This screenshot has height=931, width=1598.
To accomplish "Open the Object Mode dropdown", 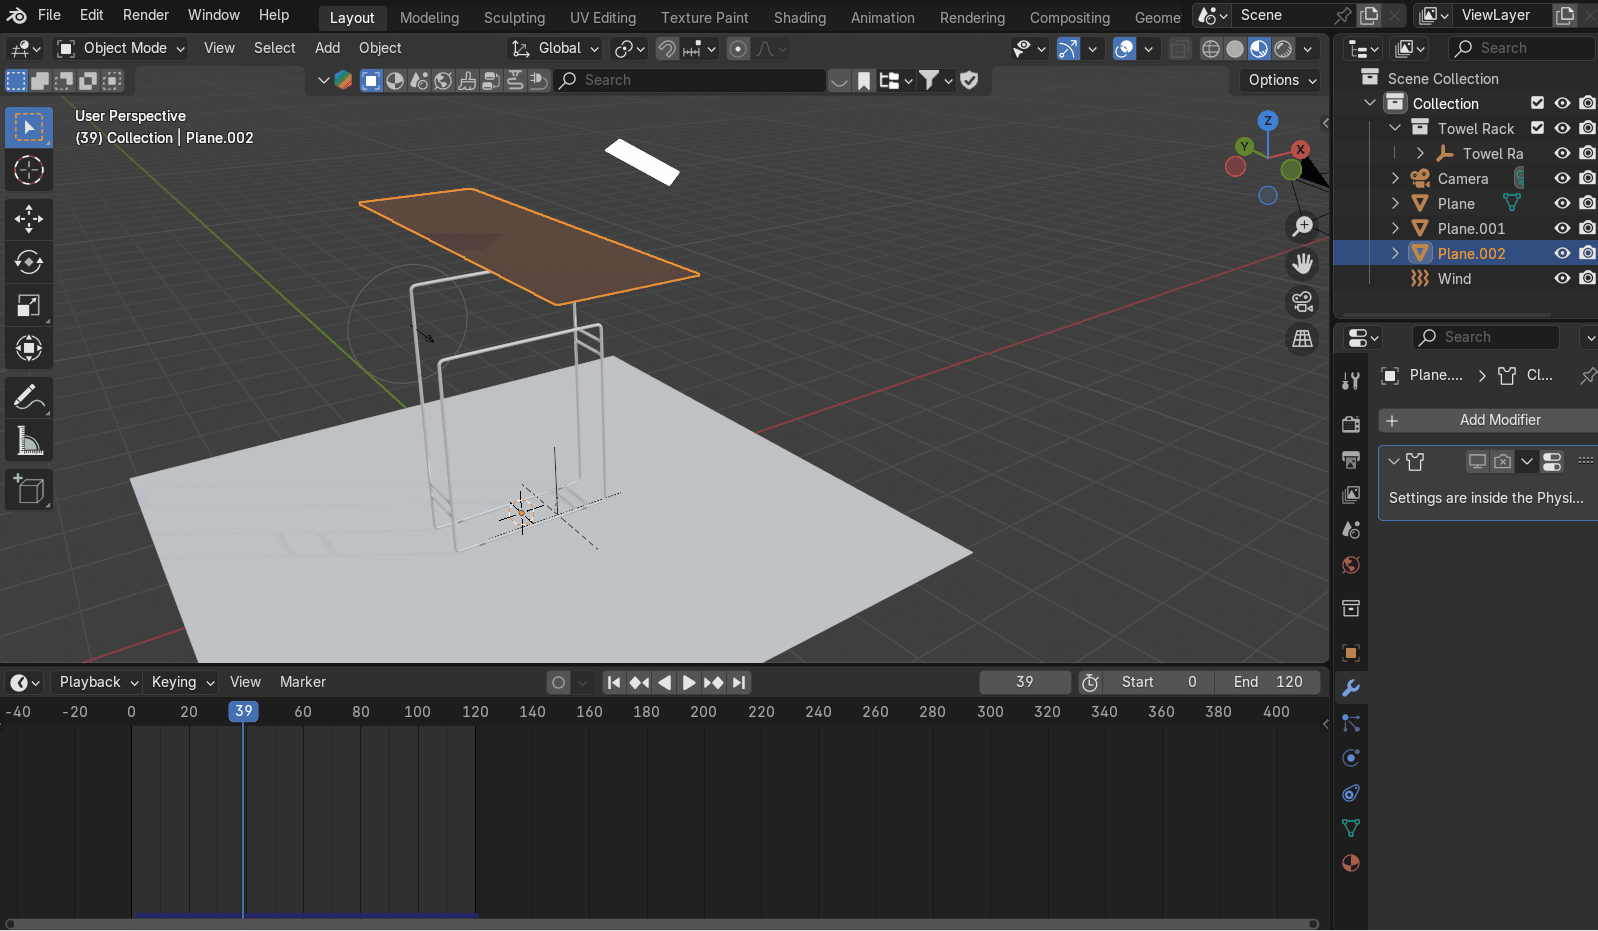I will (121, 48).
